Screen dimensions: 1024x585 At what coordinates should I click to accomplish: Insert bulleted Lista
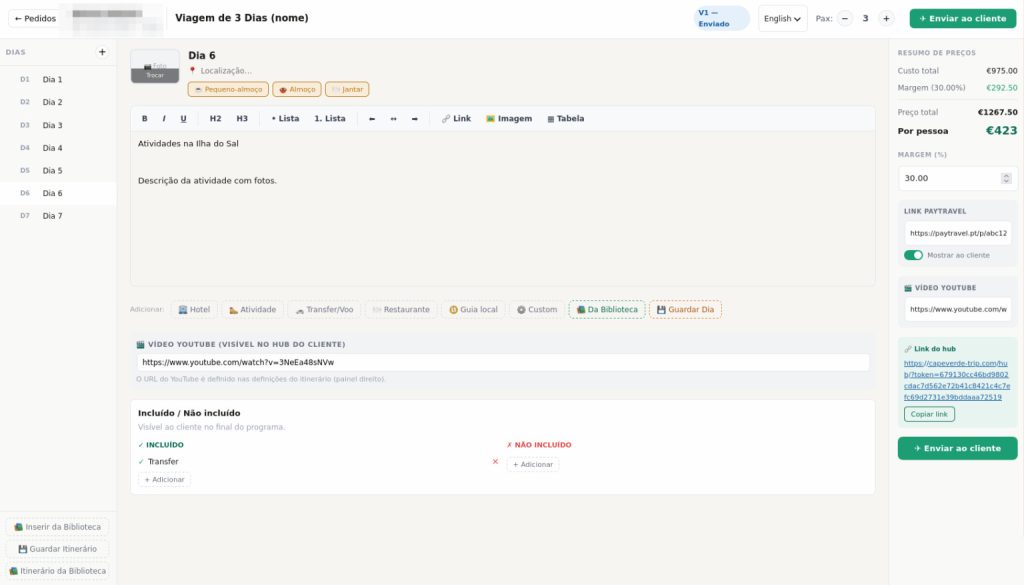click(285, 119)
